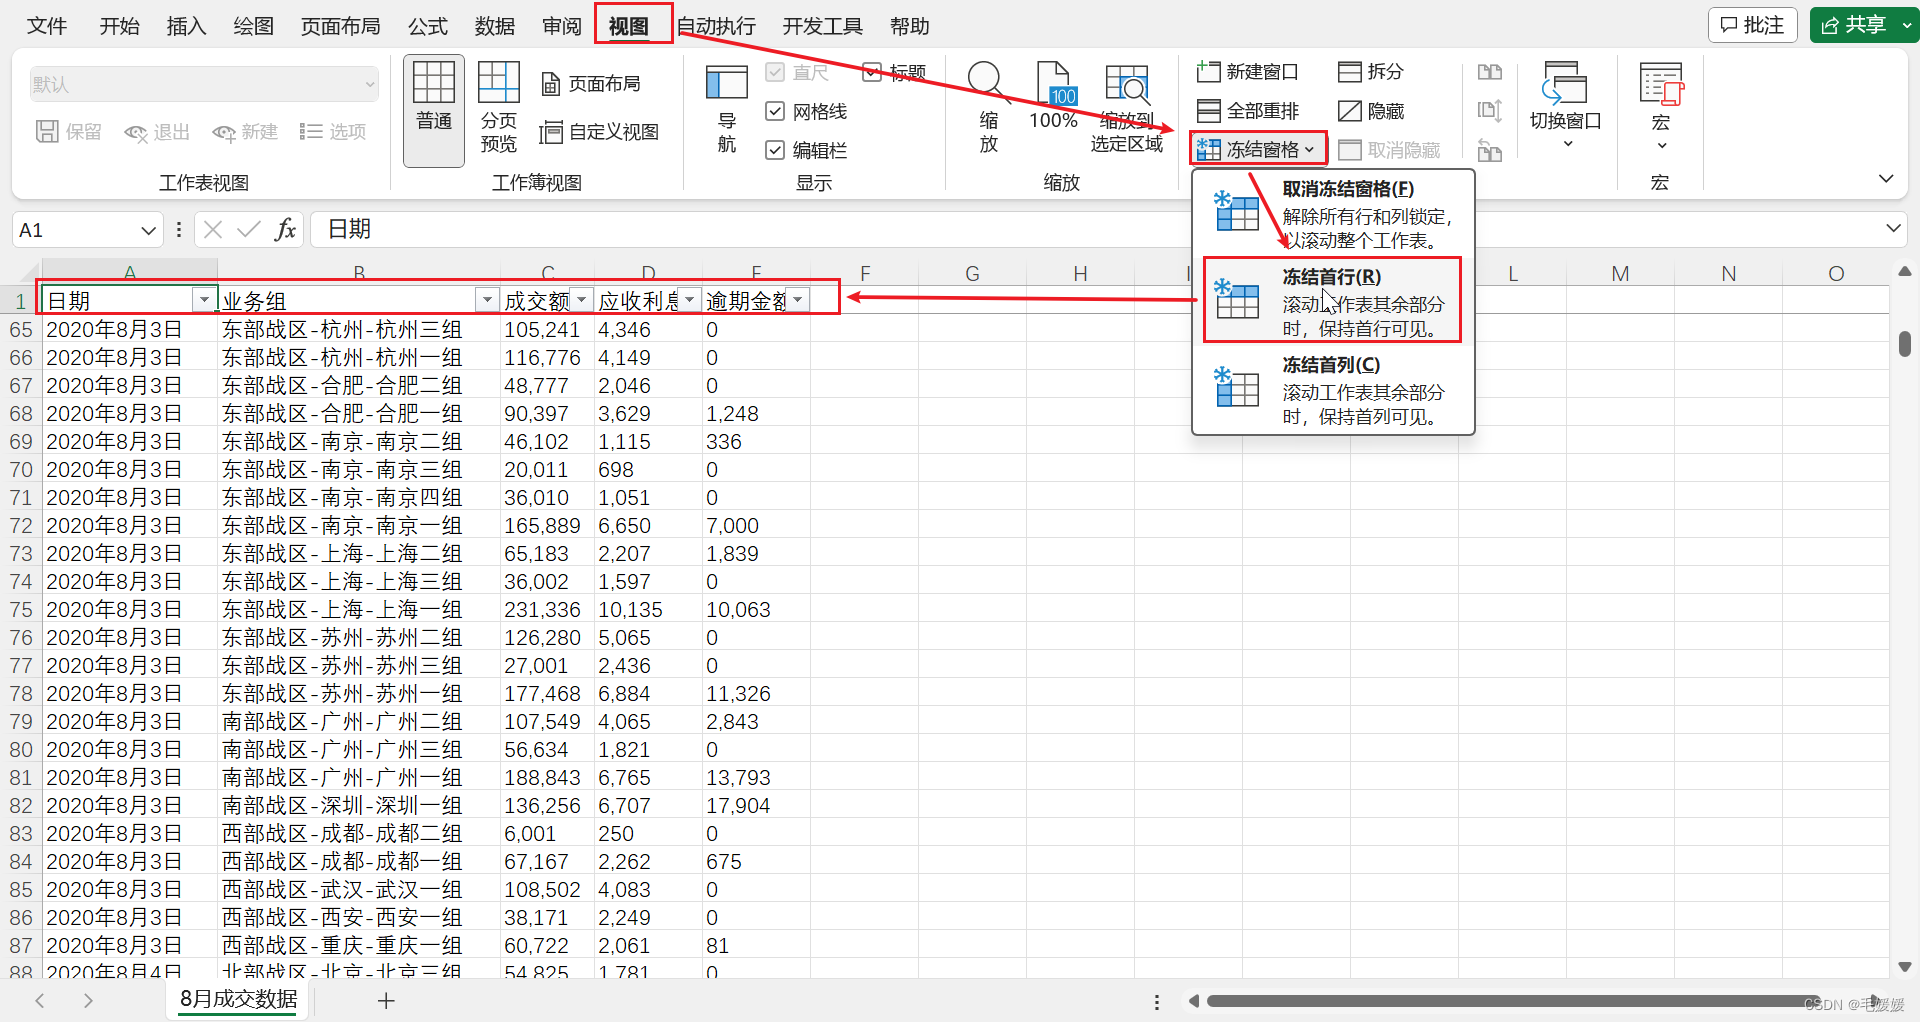Arrange all windows (全部重排)
This screenshot has width=1920, height=1022.
pos(1248,111)
